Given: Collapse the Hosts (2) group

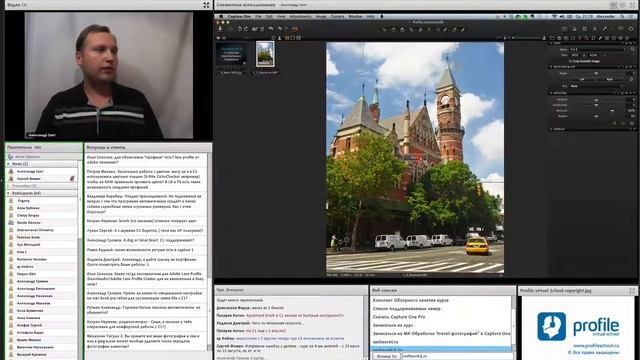Looking at the screenshot, I should pos(8,164).
